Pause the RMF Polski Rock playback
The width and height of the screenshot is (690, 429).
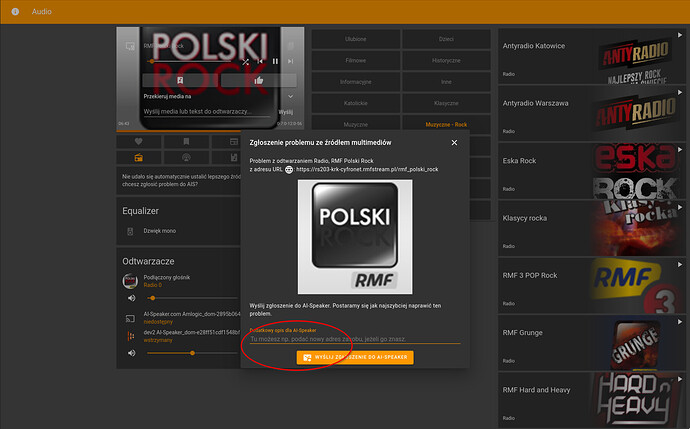[x=275, y=62]
